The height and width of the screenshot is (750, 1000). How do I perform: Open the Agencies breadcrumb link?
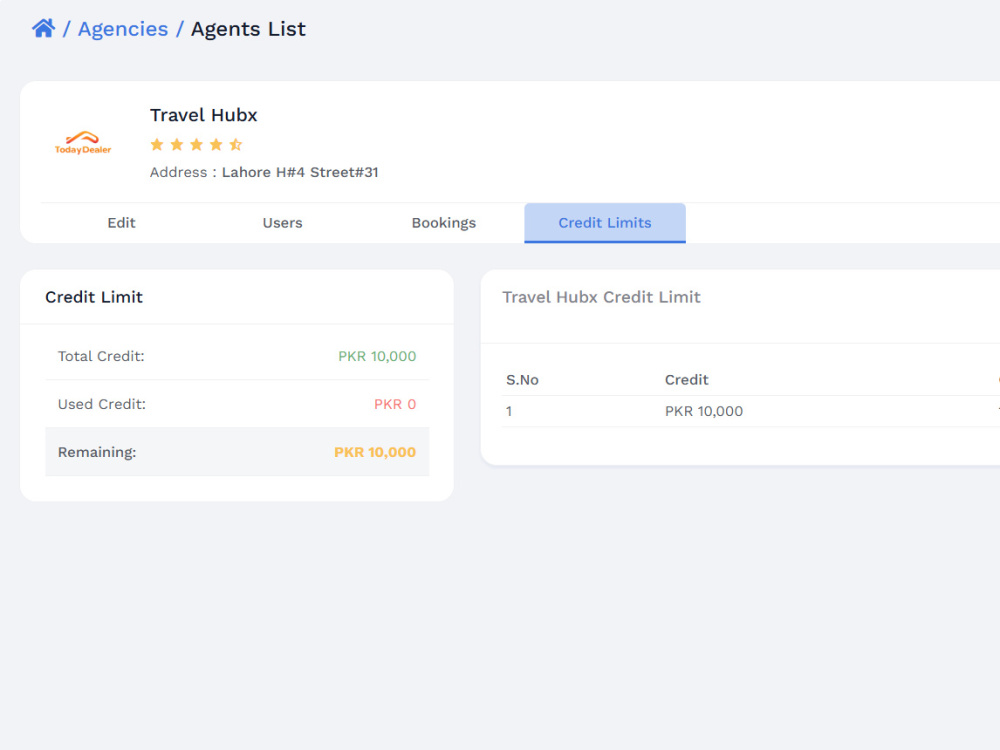pyautogui.click(x=122, y=29)
